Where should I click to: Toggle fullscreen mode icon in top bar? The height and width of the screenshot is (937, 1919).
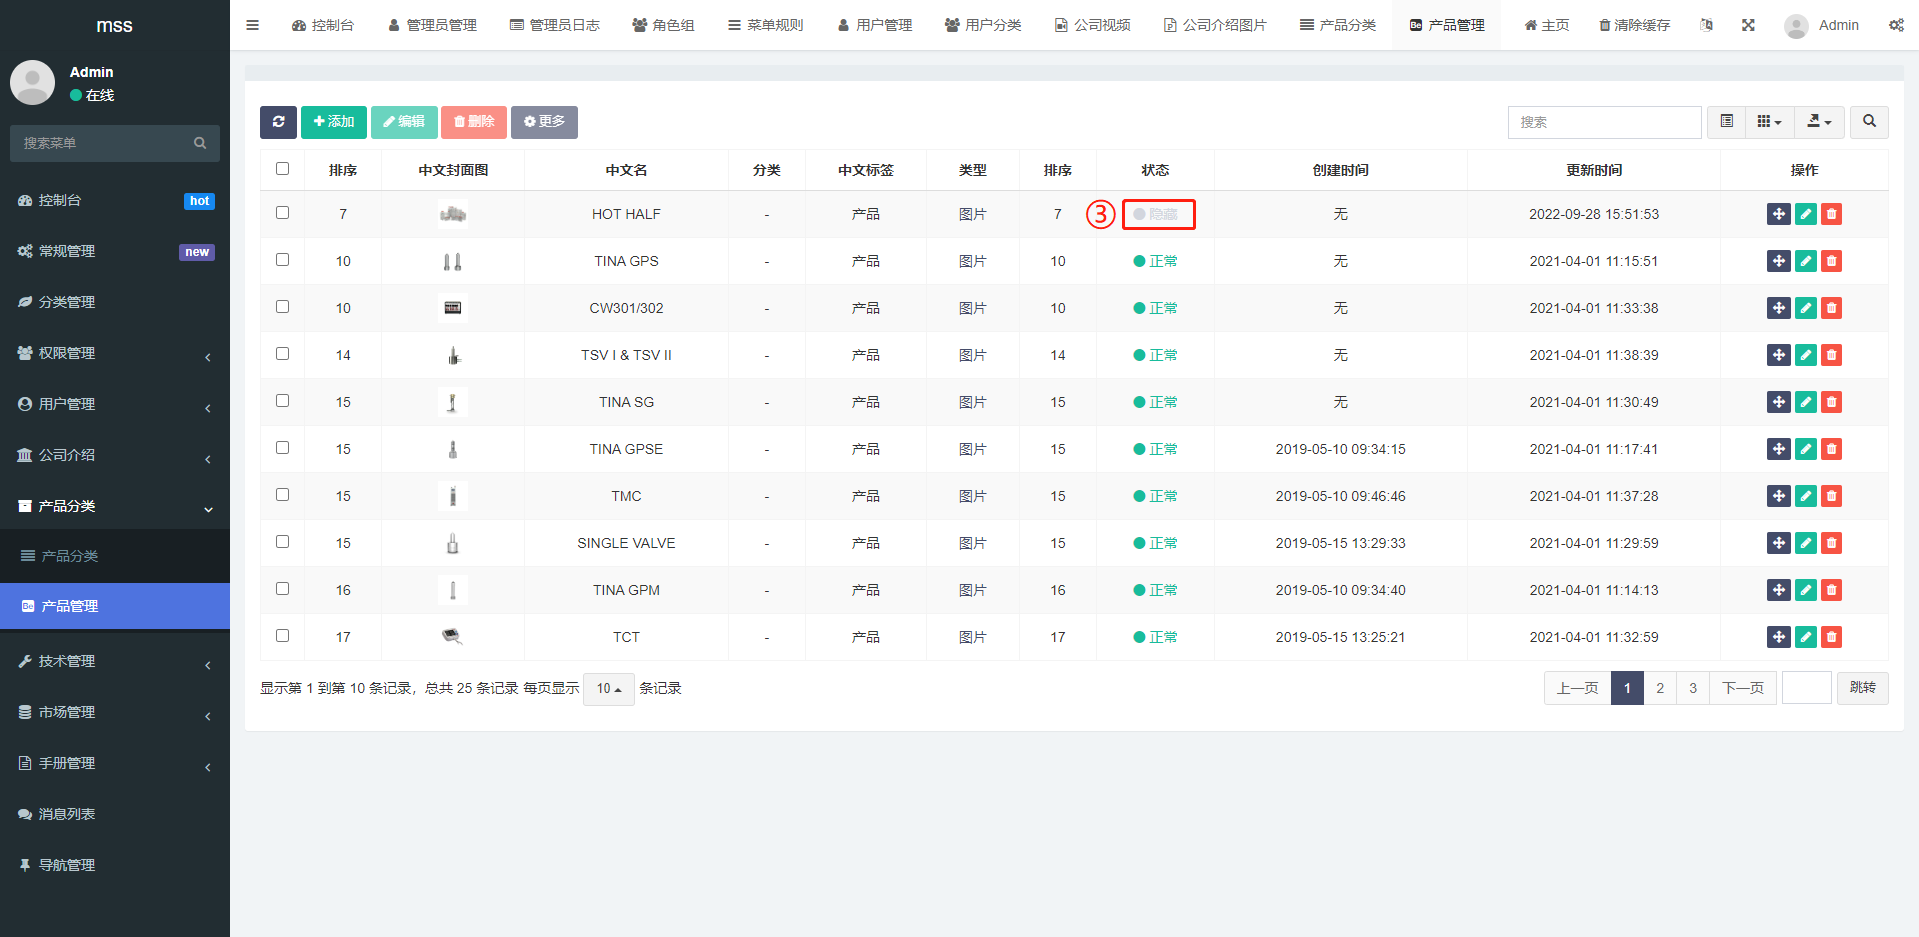point(1748,25)
